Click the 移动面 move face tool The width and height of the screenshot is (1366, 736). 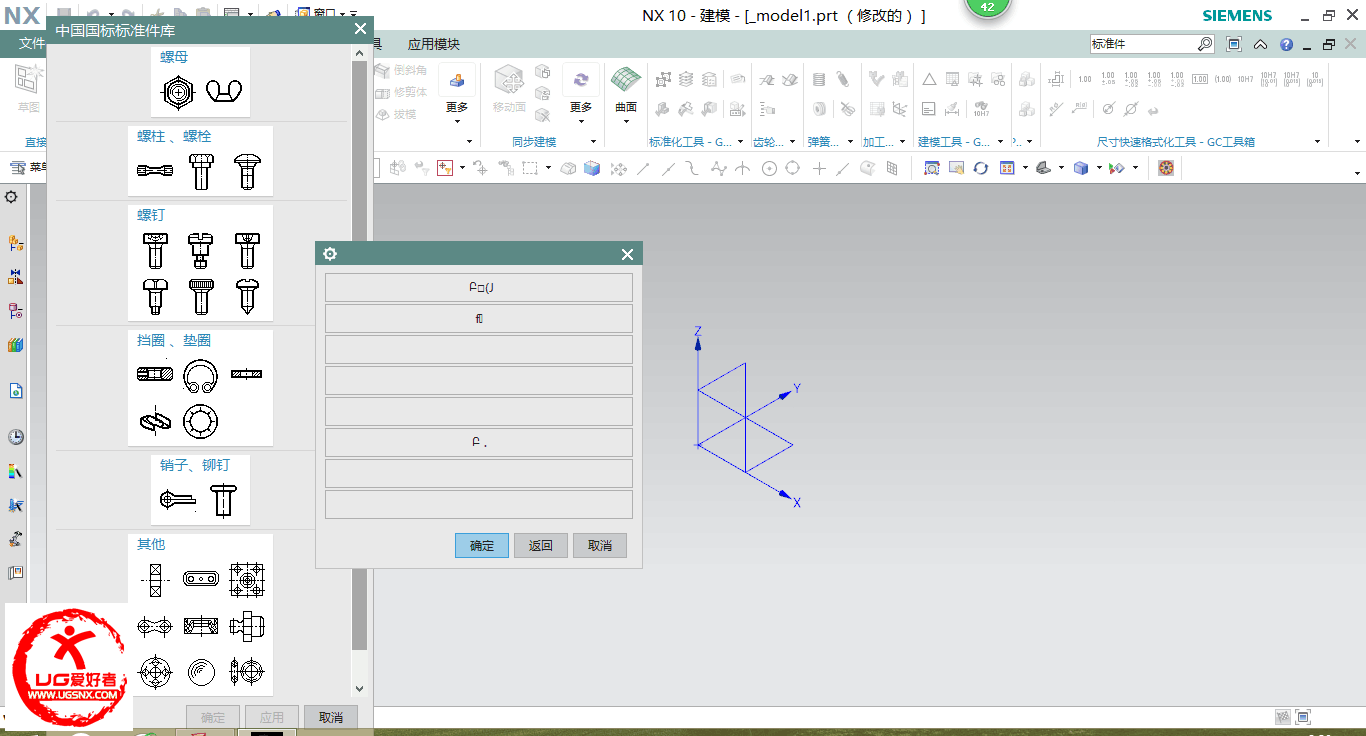pyautogui.click(x=509, y=81)
